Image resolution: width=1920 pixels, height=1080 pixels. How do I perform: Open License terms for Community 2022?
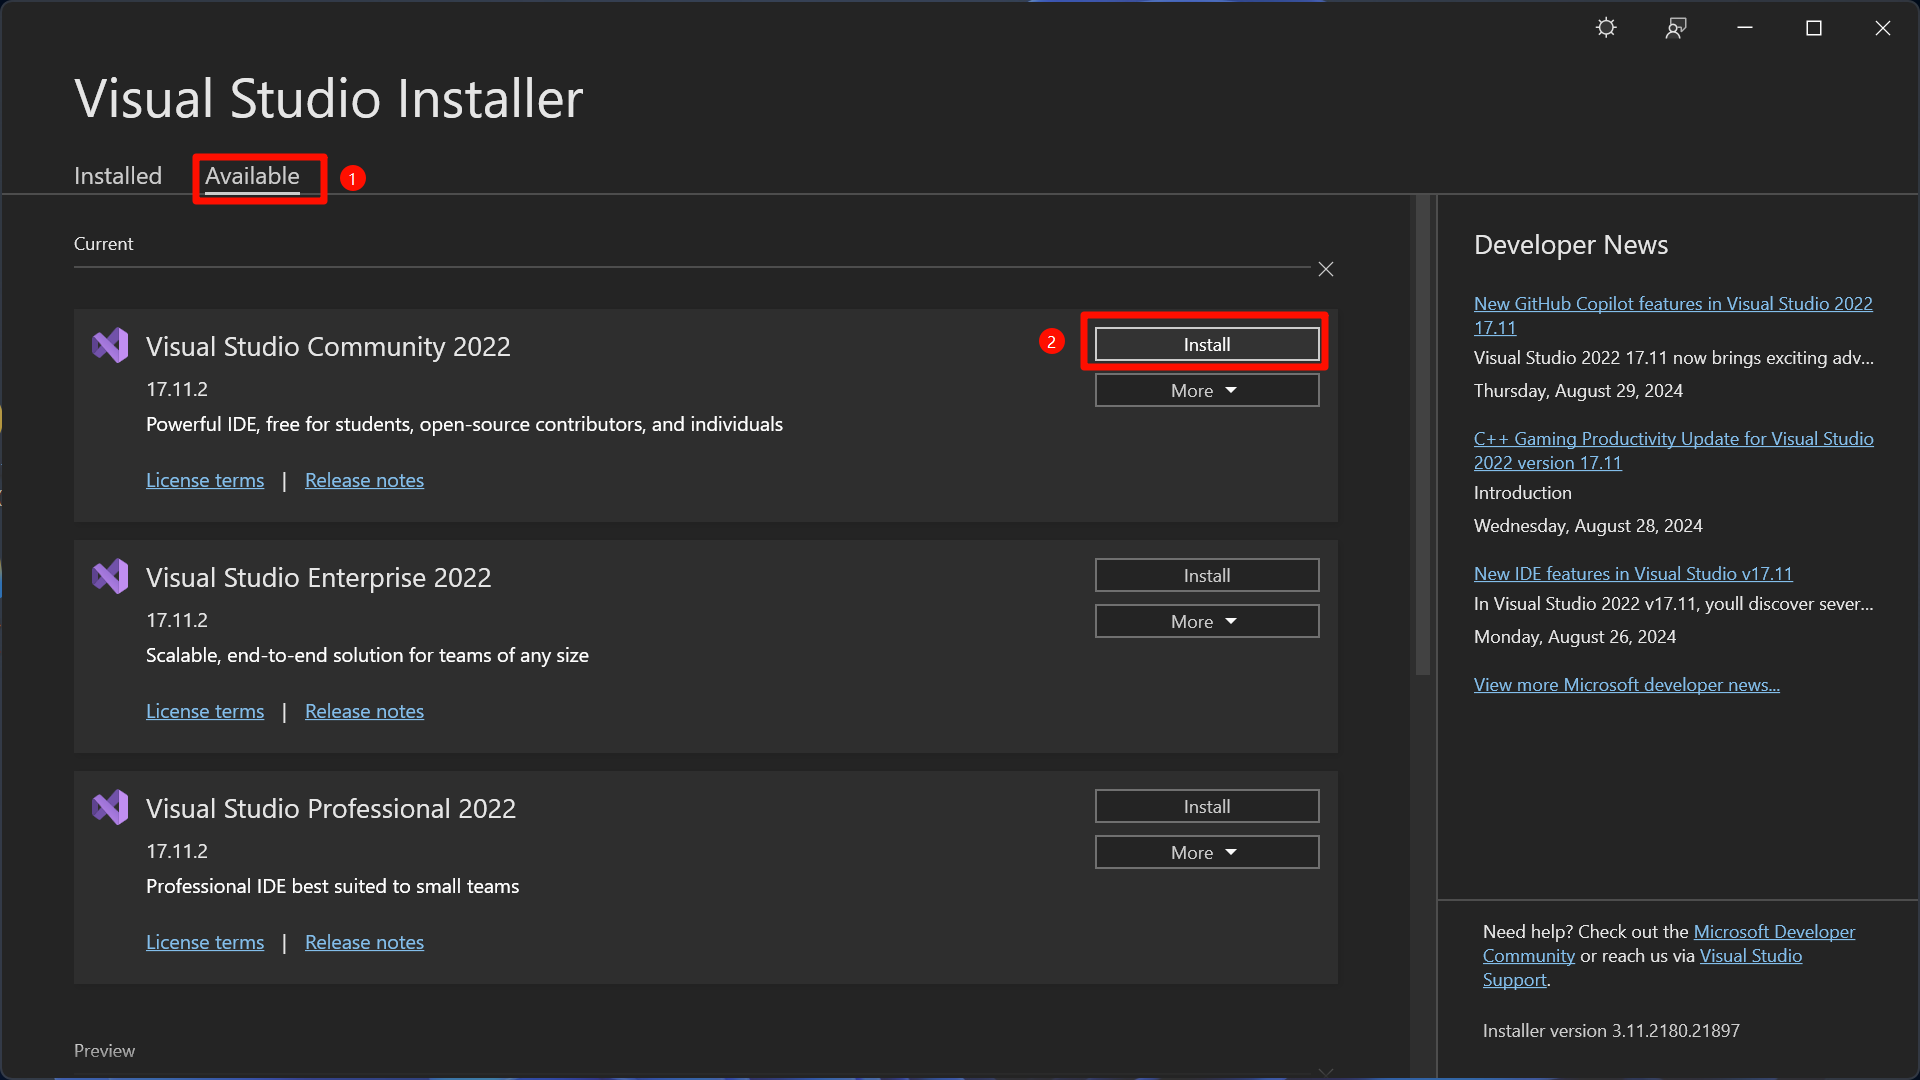(205, 480)
